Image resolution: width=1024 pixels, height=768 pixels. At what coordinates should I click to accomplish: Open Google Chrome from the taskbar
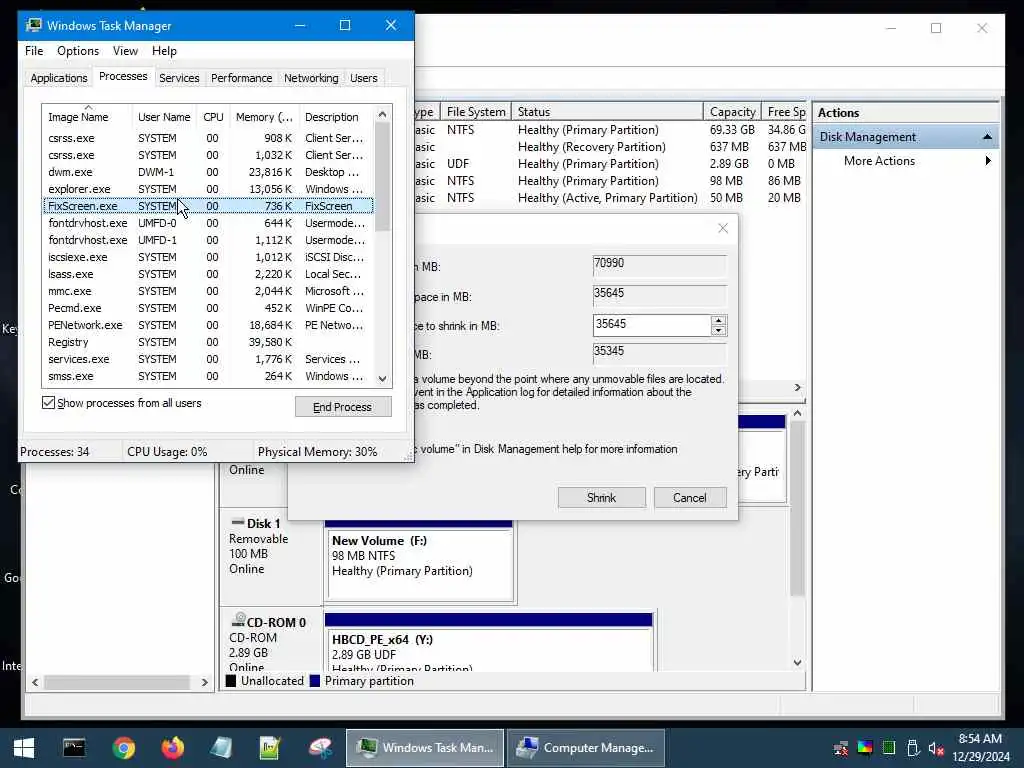(x=123, y=748)
